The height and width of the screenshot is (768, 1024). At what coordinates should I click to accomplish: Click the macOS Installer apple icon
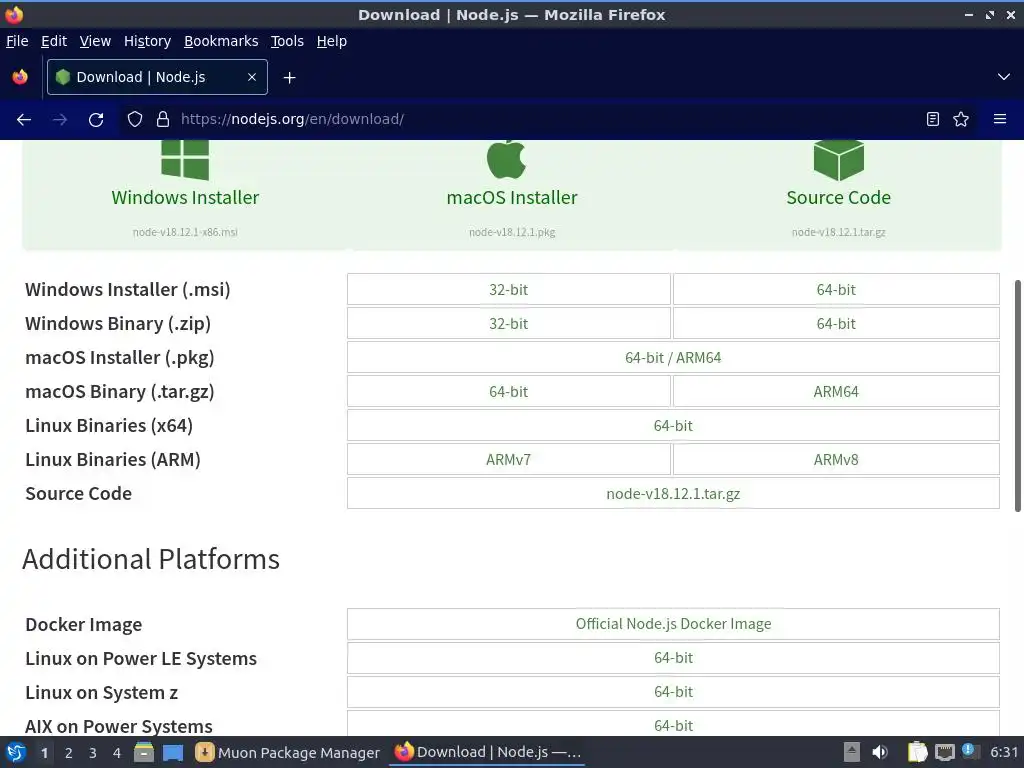pyautogui.click(x=506, y=159)
